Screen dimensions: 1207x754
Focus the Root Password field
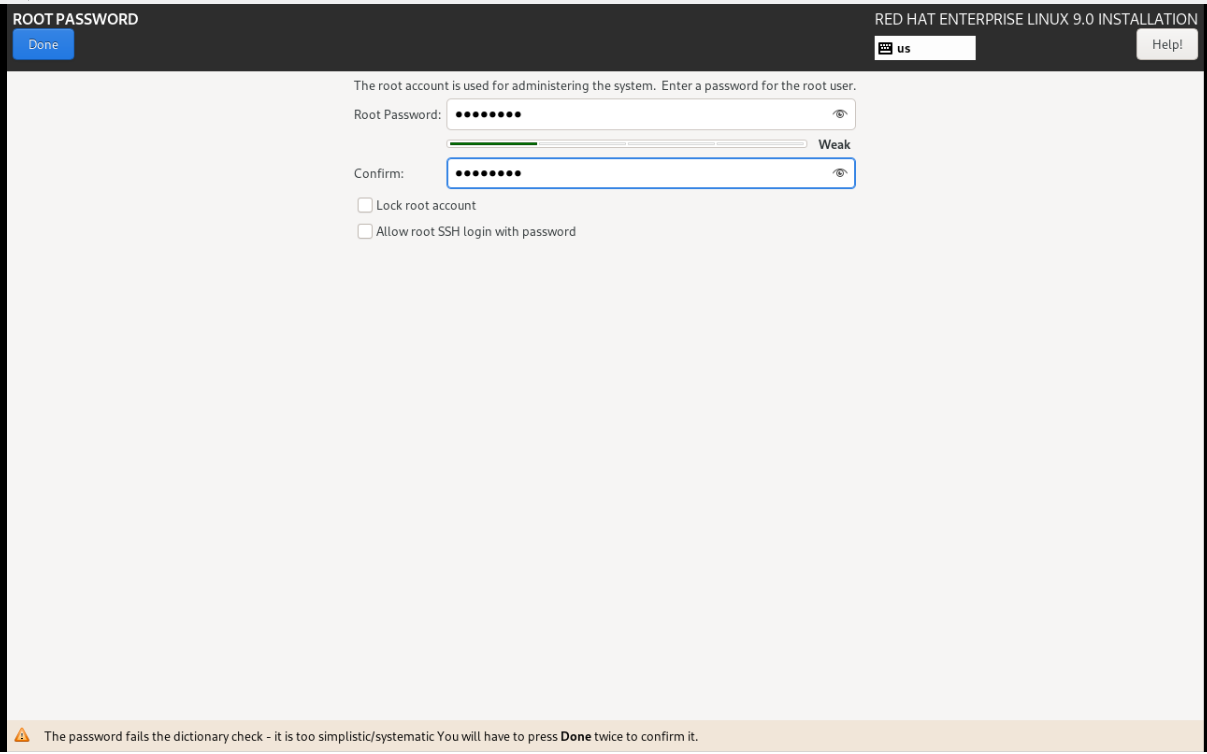point(651,114)
